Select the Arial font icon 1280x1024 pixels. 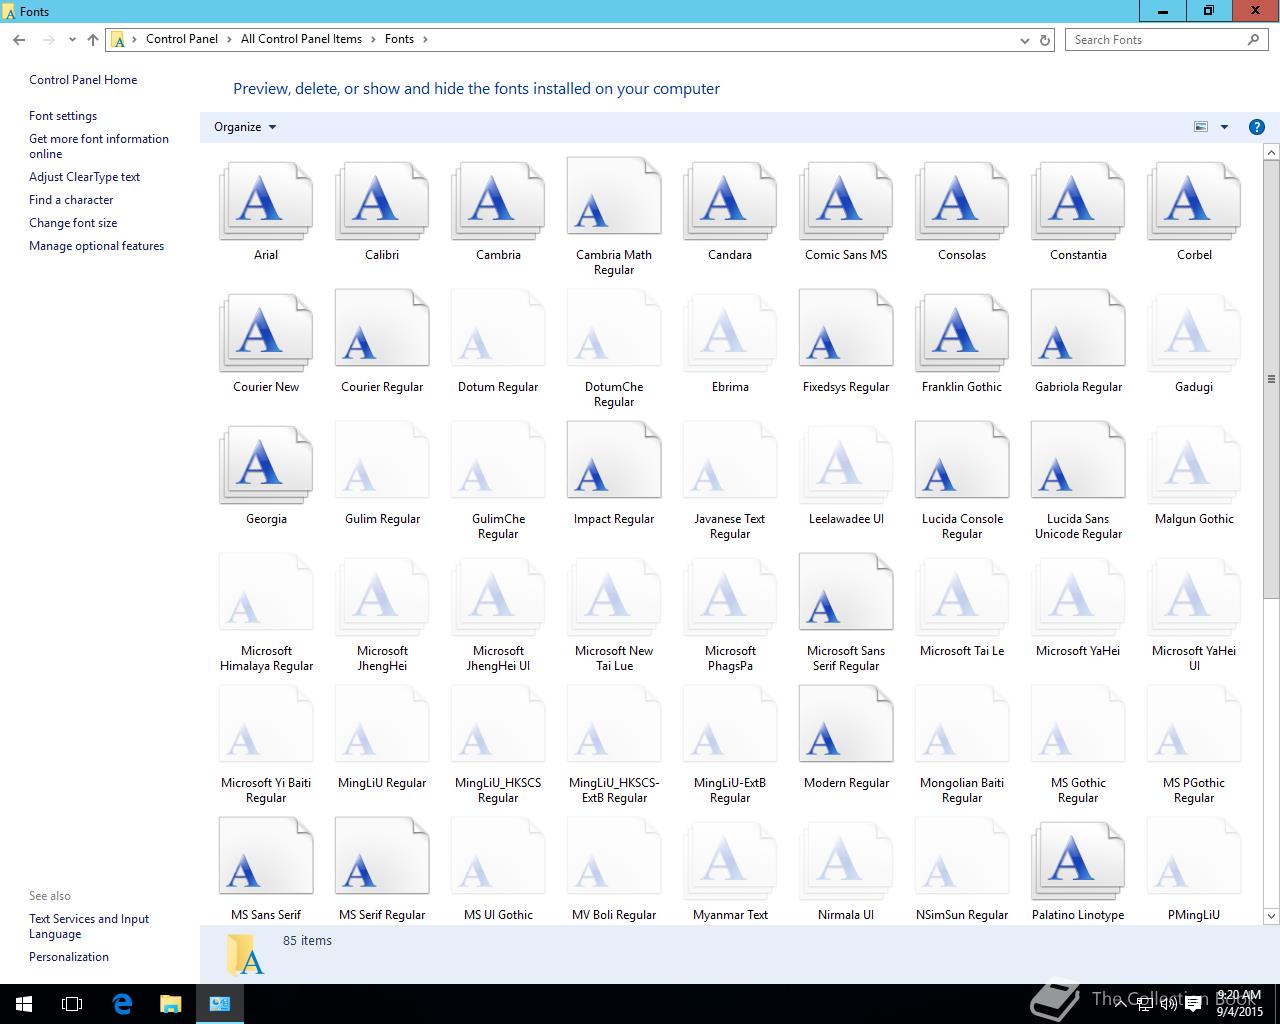266,203
